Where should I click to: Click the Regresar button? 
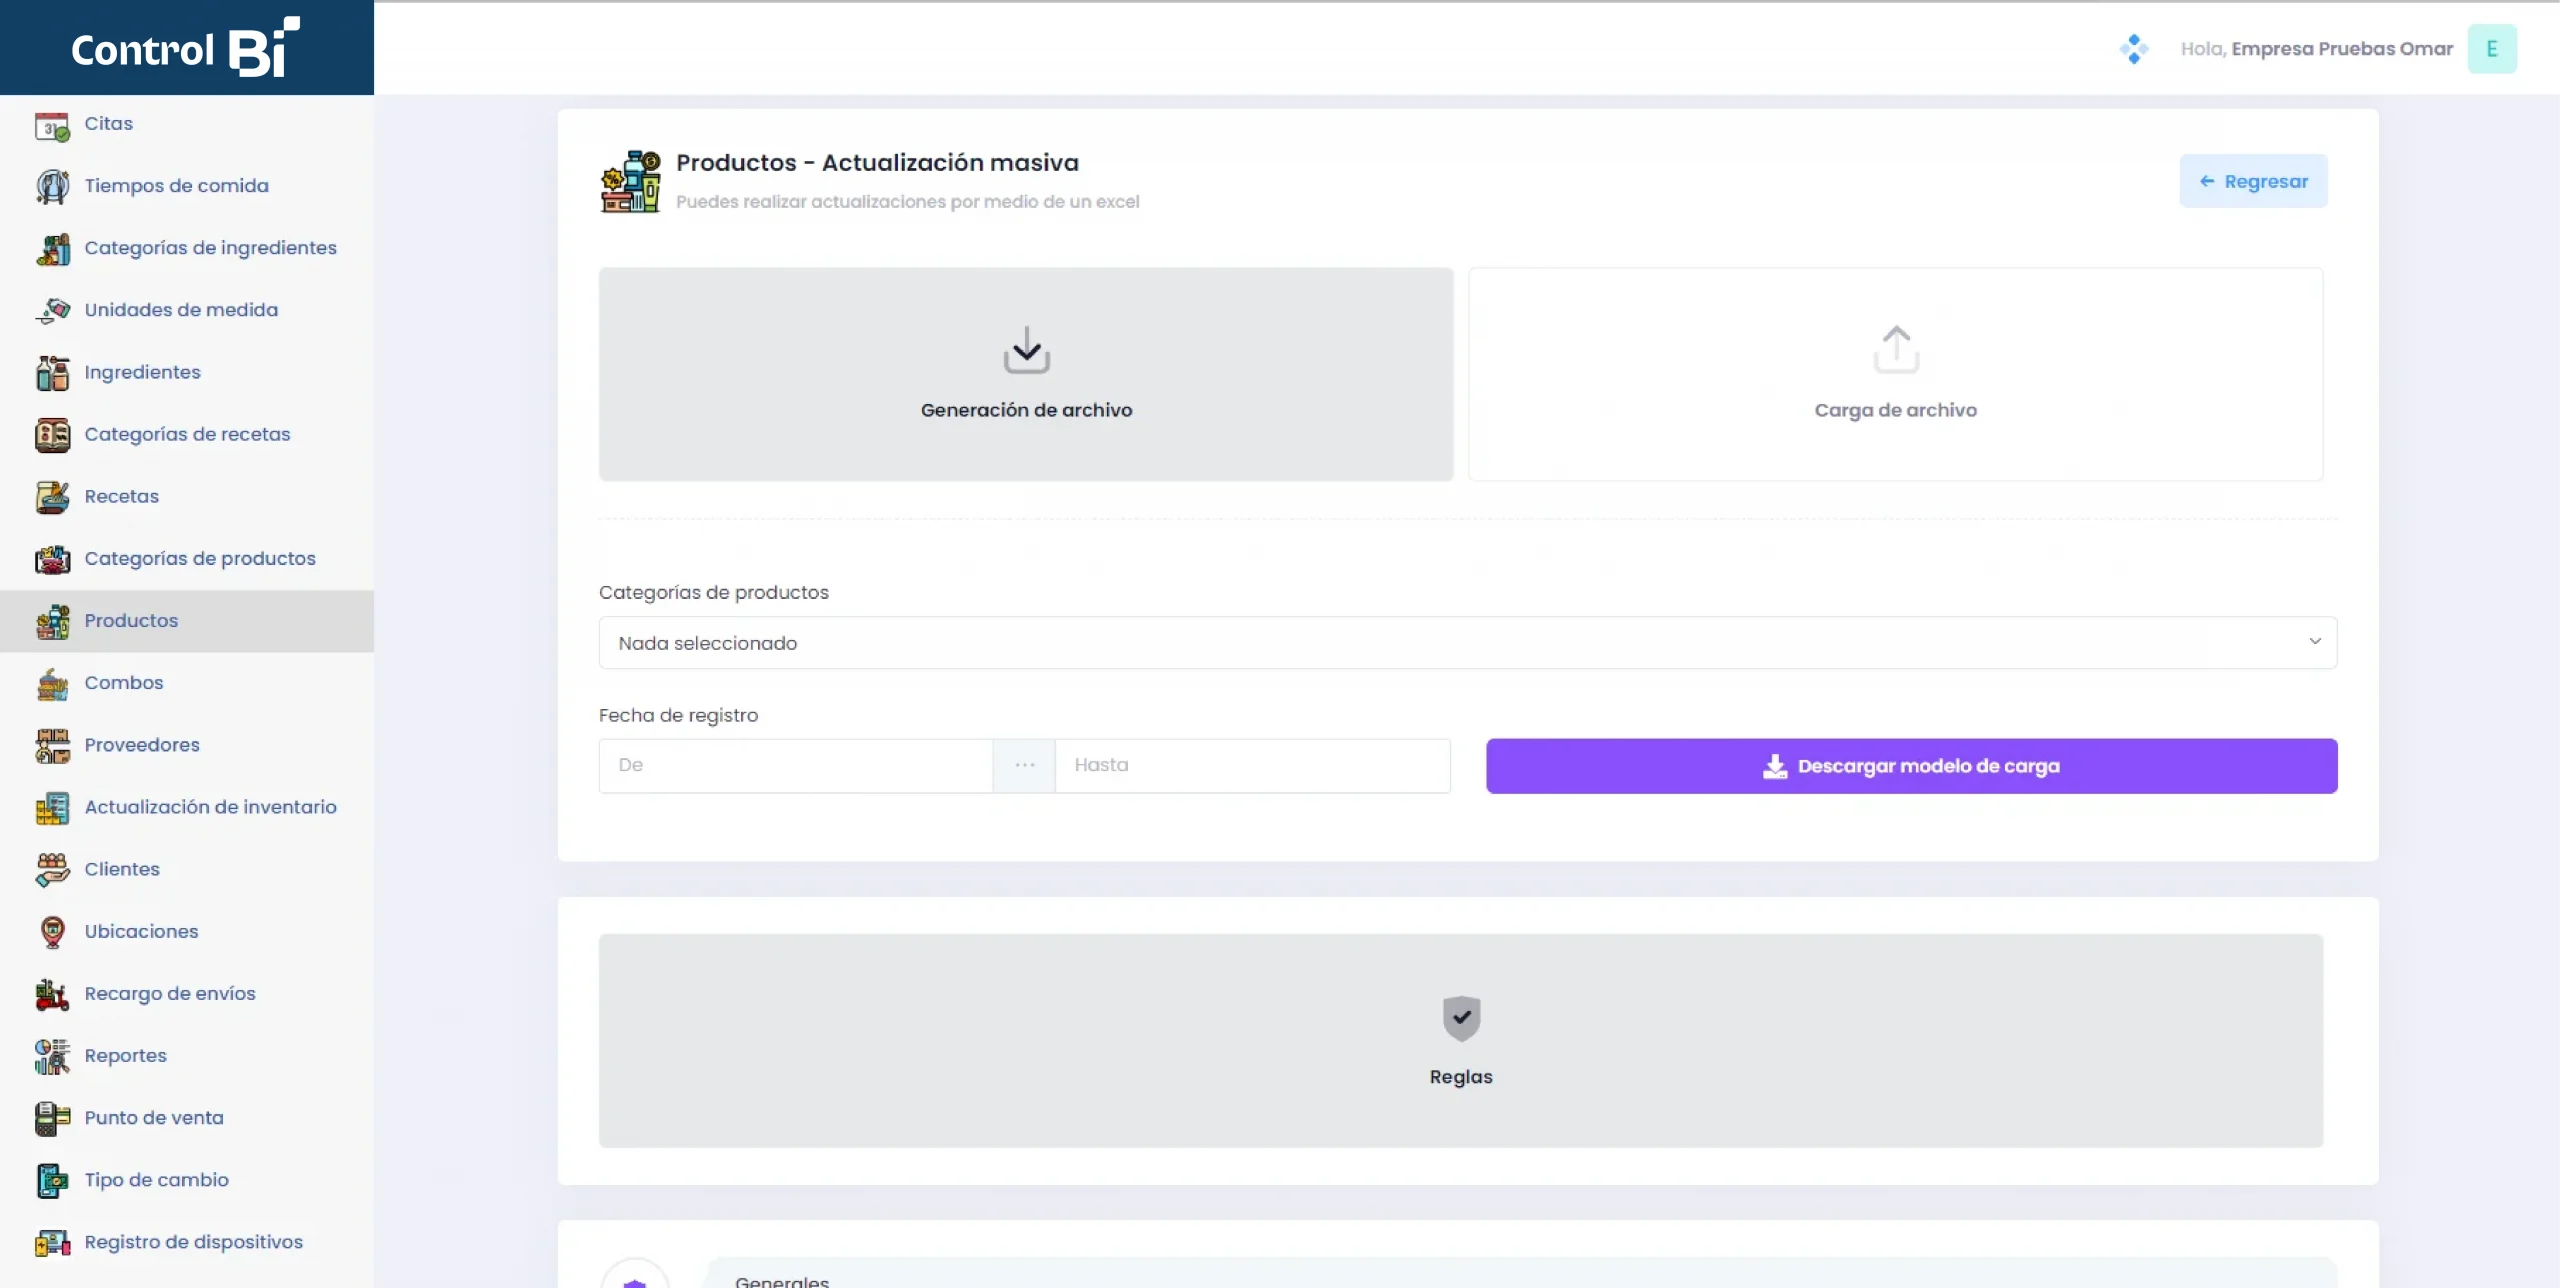click(x=2253, y=181)
